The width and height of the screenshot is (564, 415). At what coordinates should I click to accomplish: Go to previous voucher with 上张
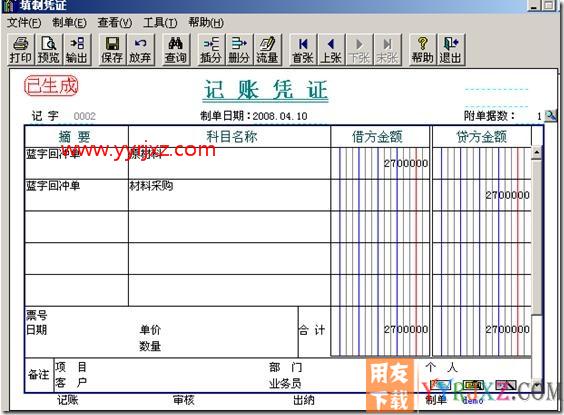(x=331, y=50)
